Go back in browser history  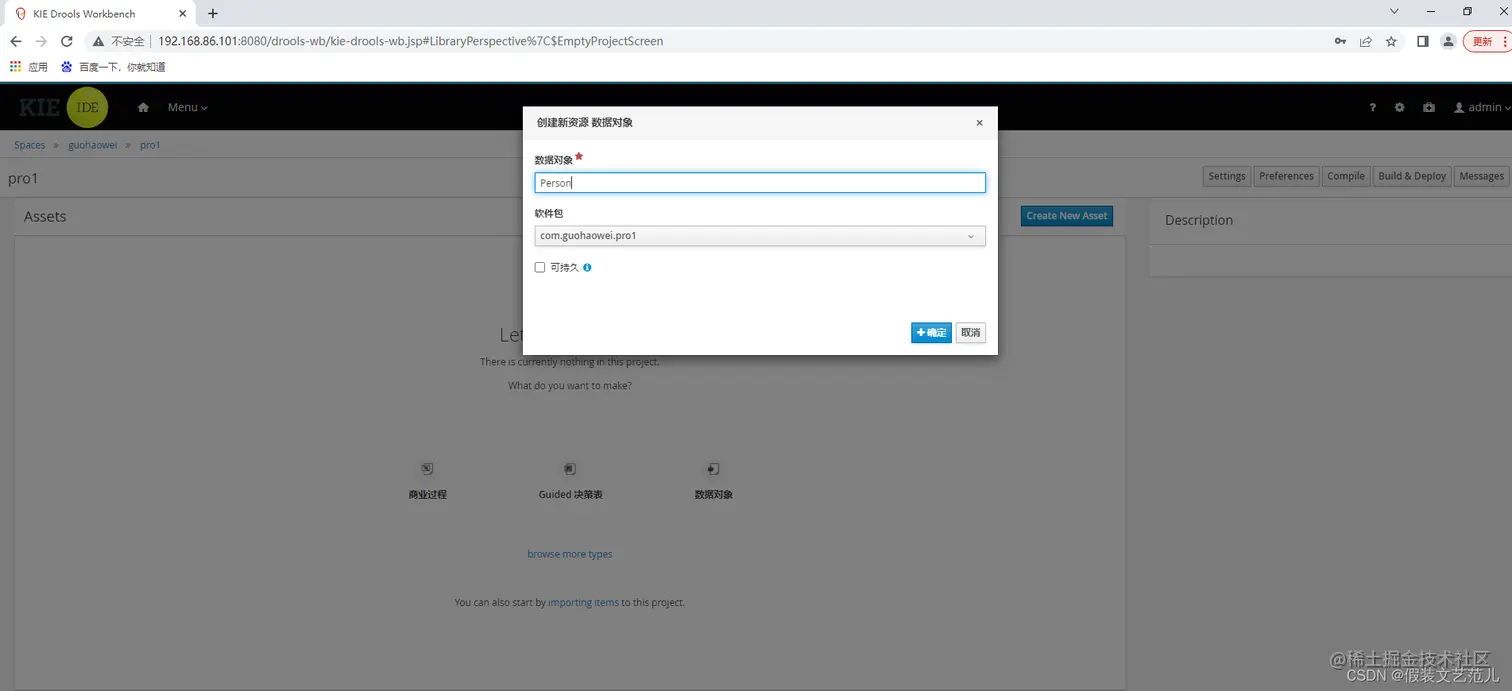click(x=15, y=41)
